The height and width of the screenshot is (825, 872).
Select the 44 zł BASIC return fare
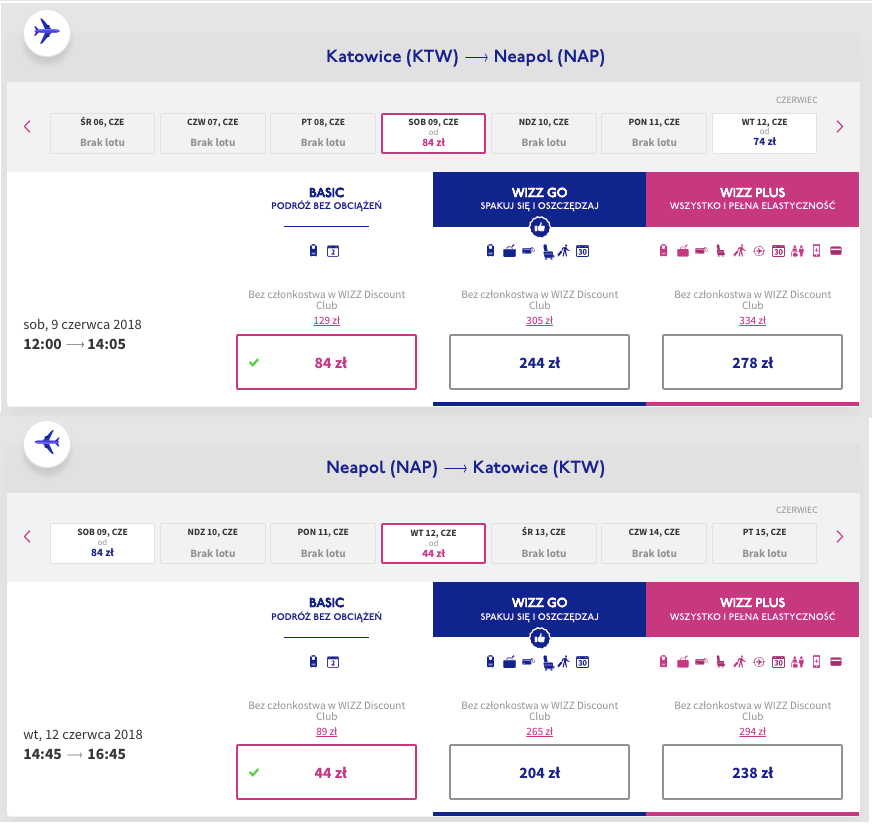click(326, 772)
